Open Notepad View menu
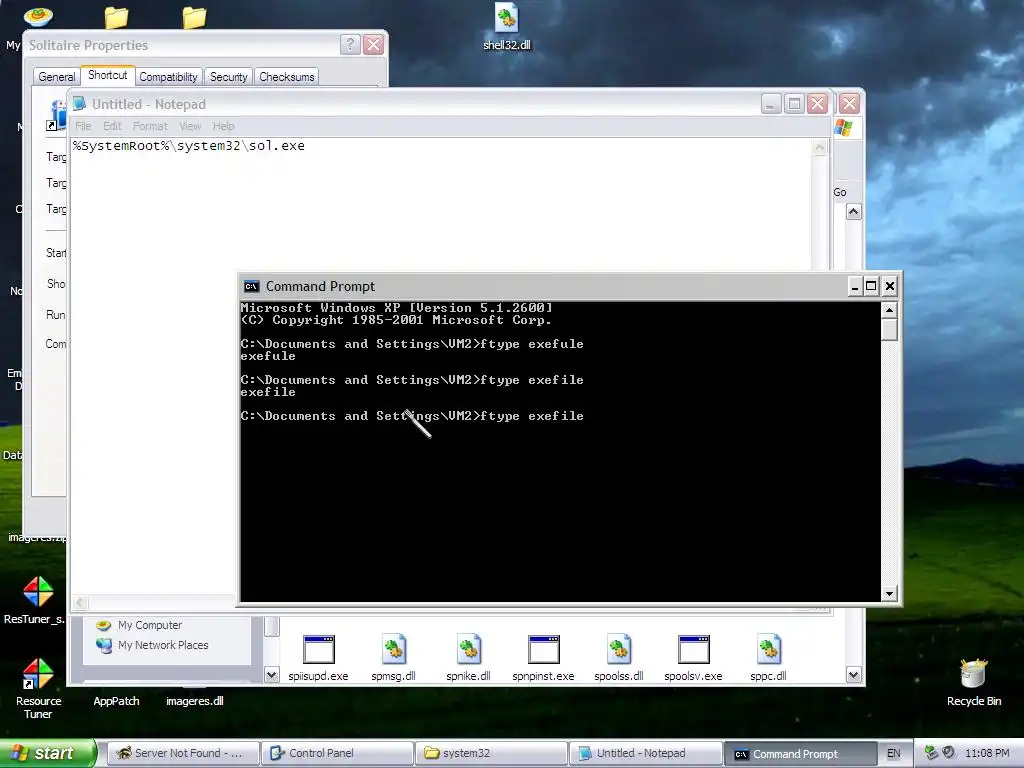1024x768 pixels. [x=190, y=126]
